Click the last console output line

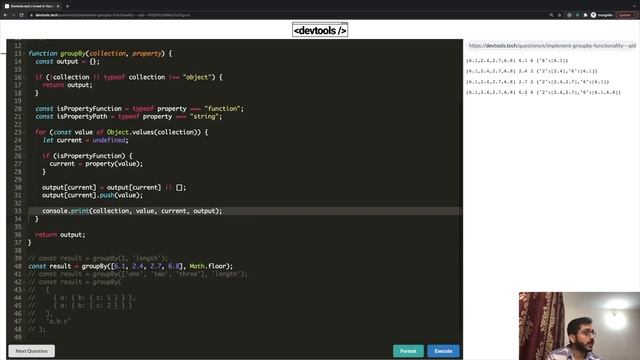tap(543, 92)
